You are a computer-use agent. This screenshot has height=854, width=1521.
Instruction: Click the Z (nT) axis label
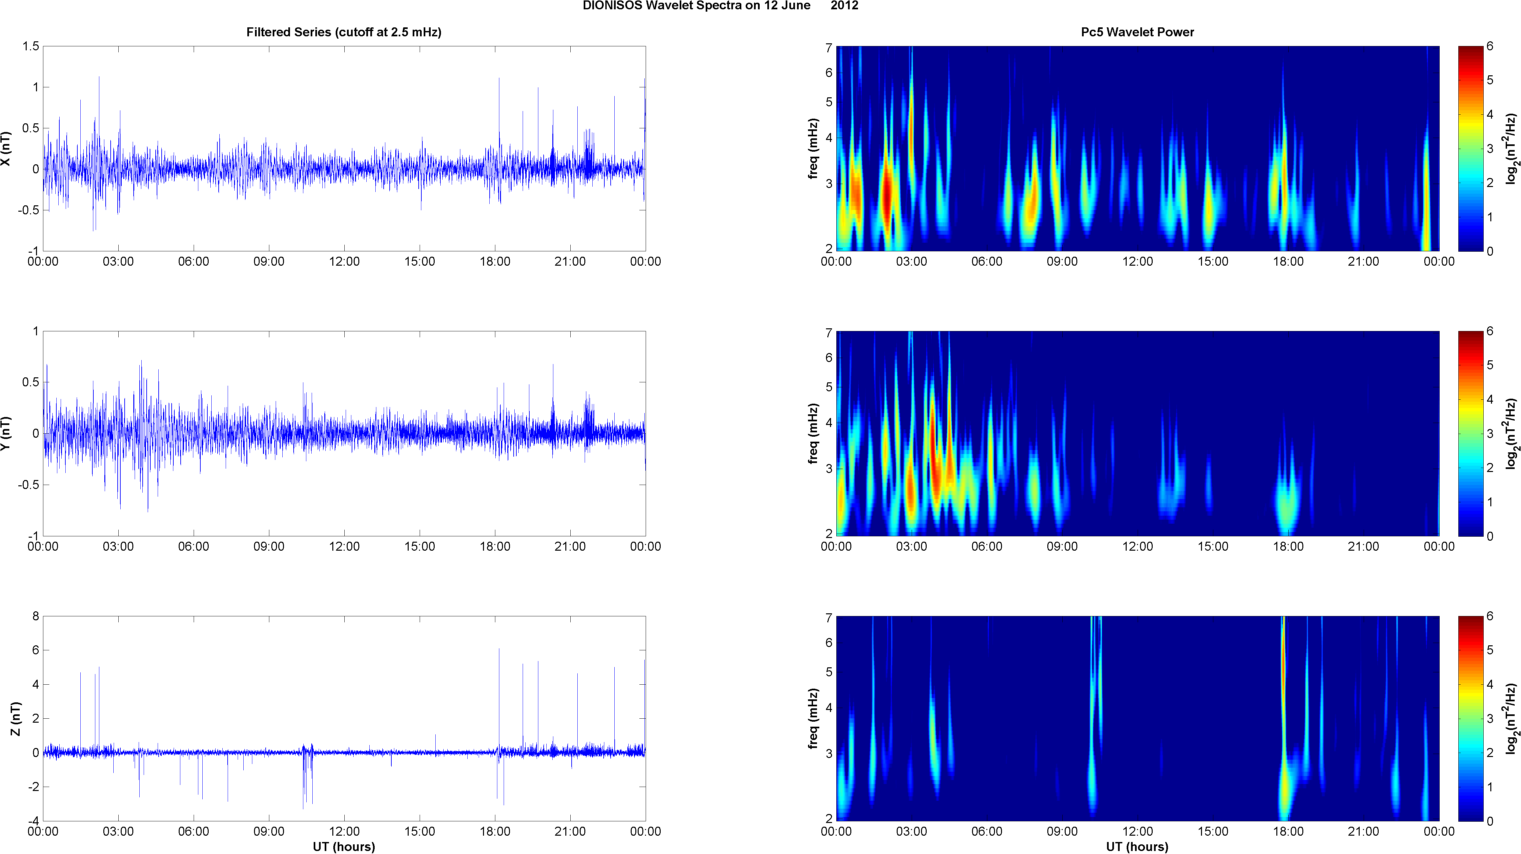click(x=15, y=719)
